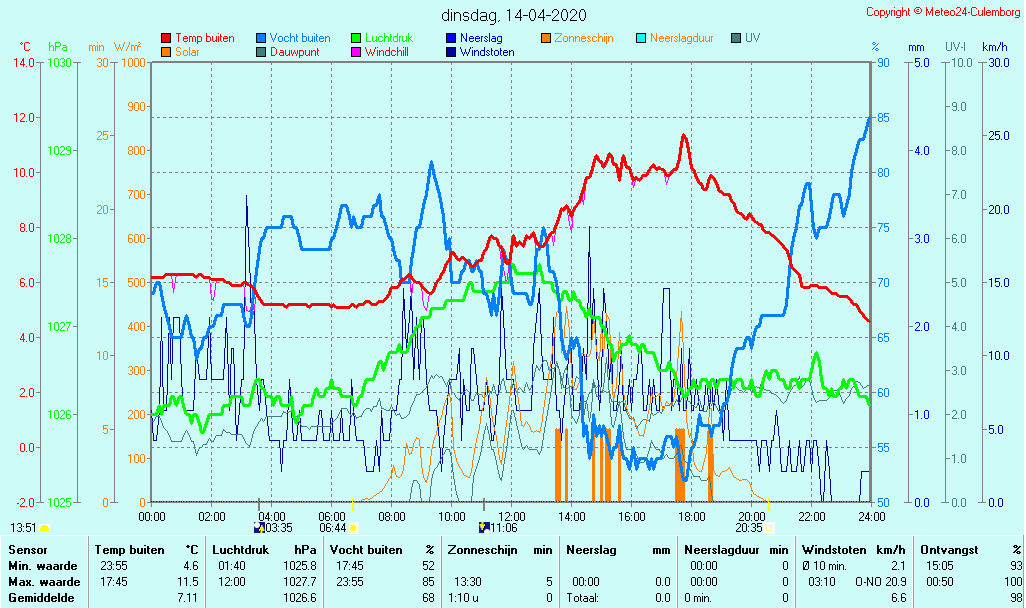Select the orange Zonneschijn legend square

546,38
